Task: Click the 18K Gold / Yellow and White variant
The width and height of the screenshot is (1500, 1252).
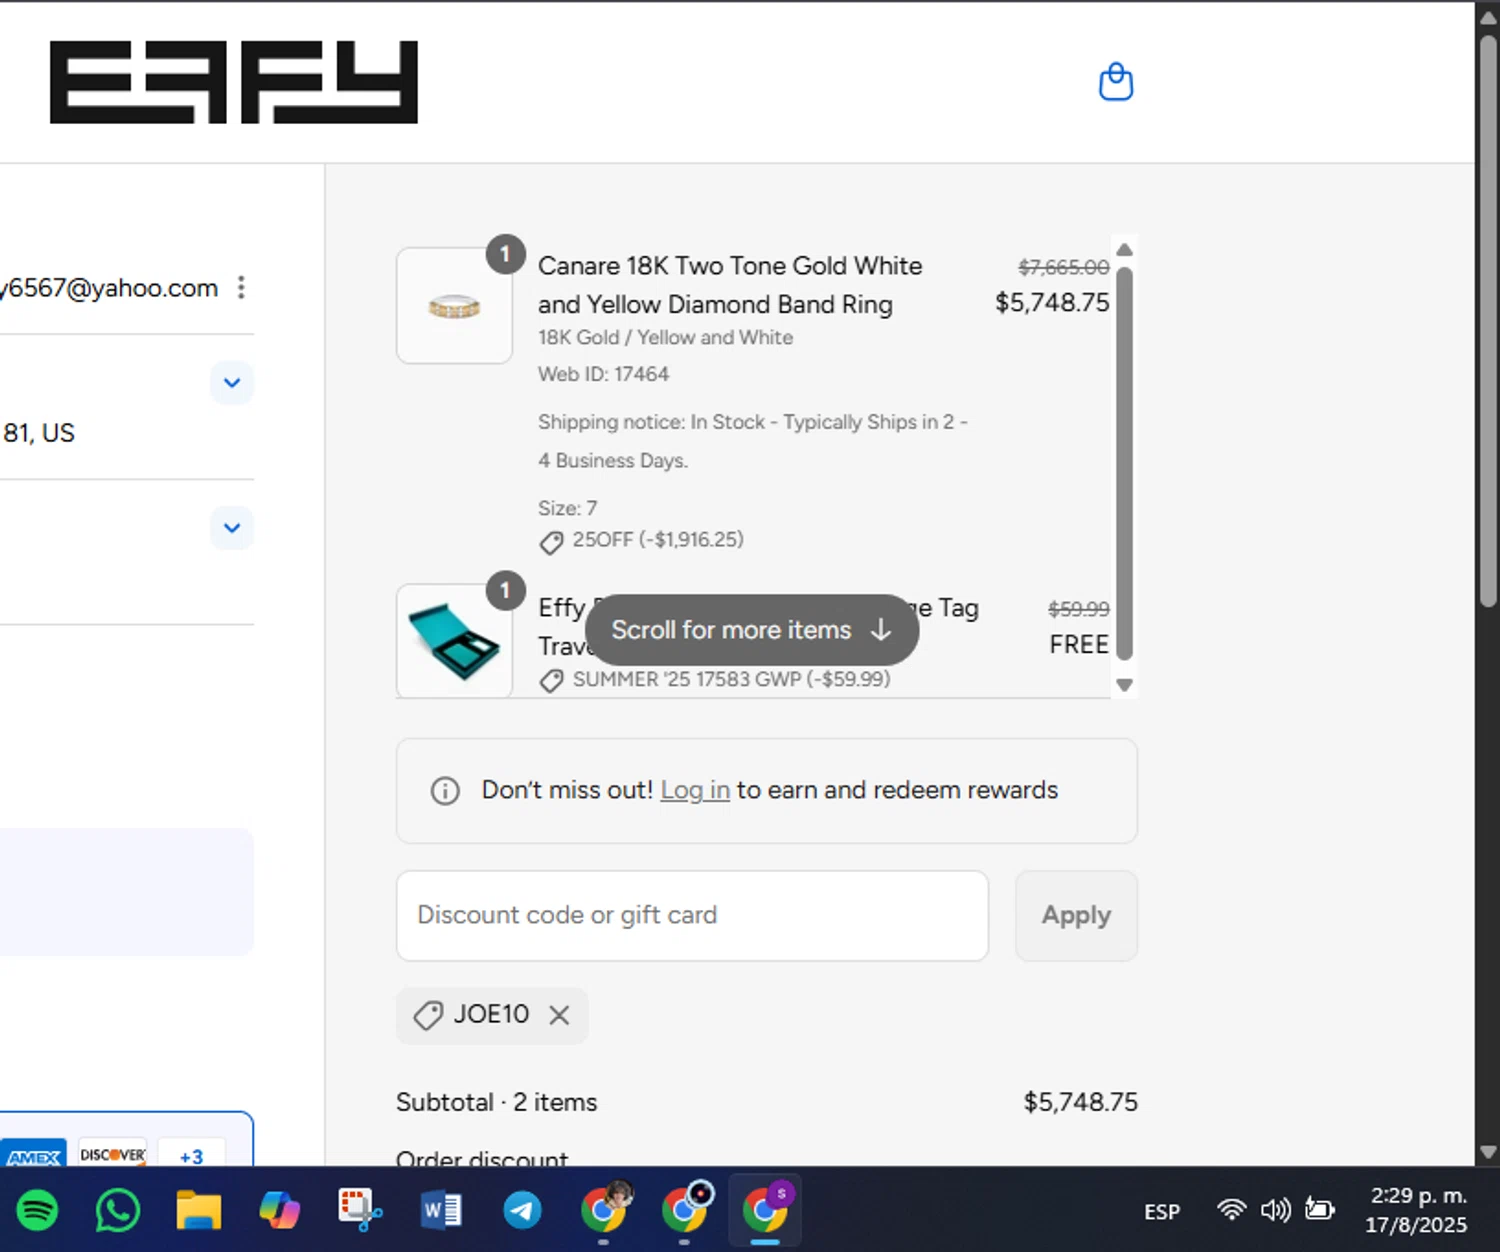Action: [x=665, y=338]
